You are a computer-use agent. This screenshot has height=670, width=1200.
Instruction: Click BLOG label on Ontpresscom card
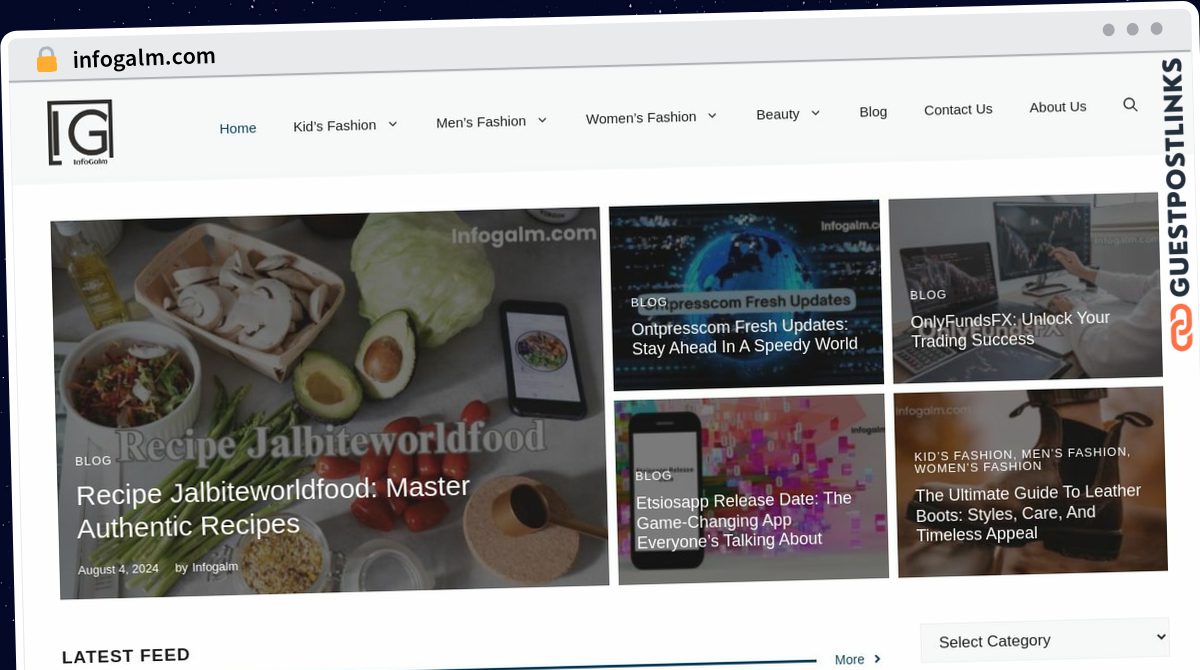(x=649, y=302)
